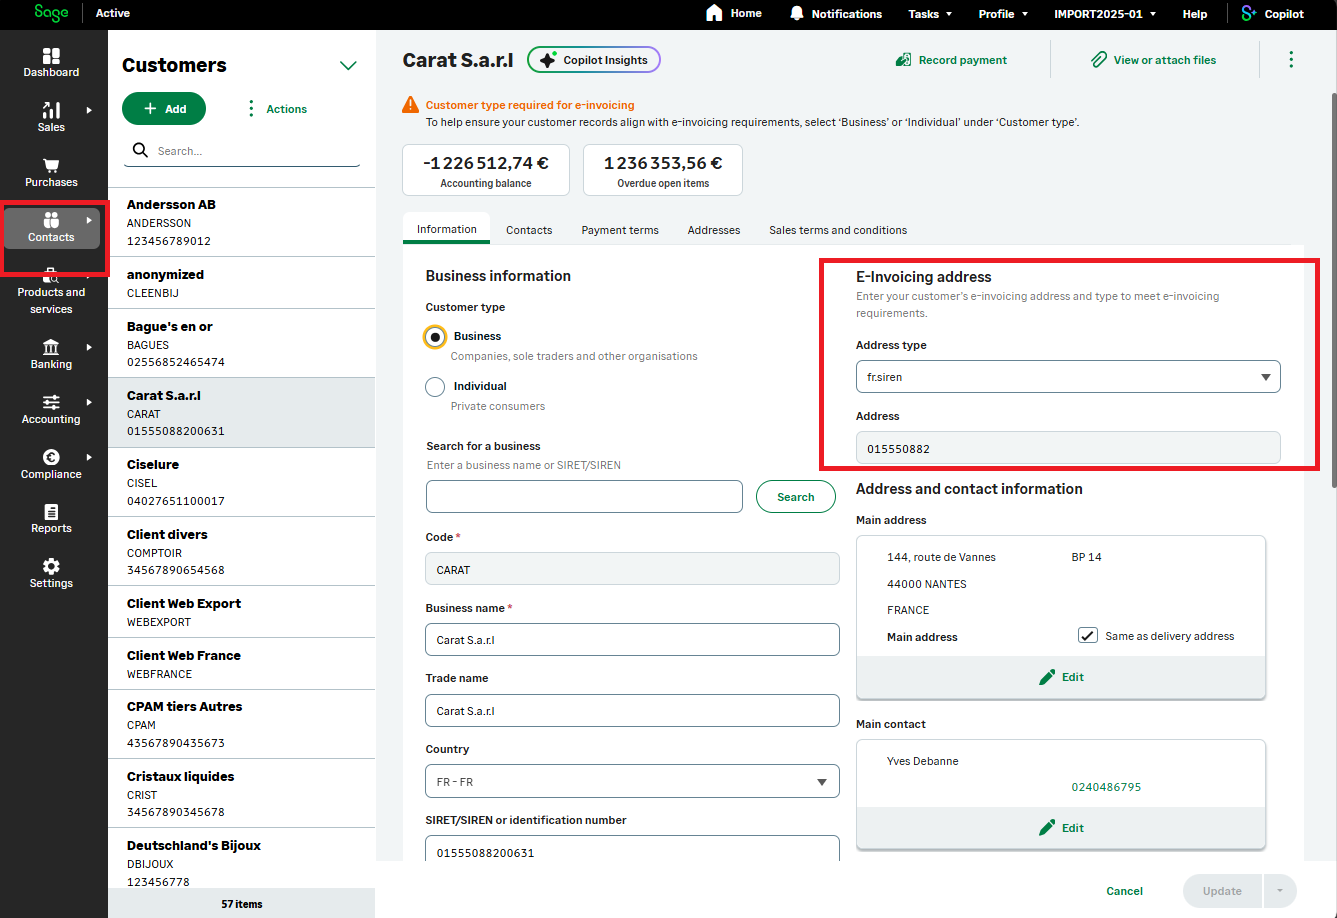This screenshot has width=1337, height=918.
Task: Select the Individual customer type
Action: click(435, 387)
